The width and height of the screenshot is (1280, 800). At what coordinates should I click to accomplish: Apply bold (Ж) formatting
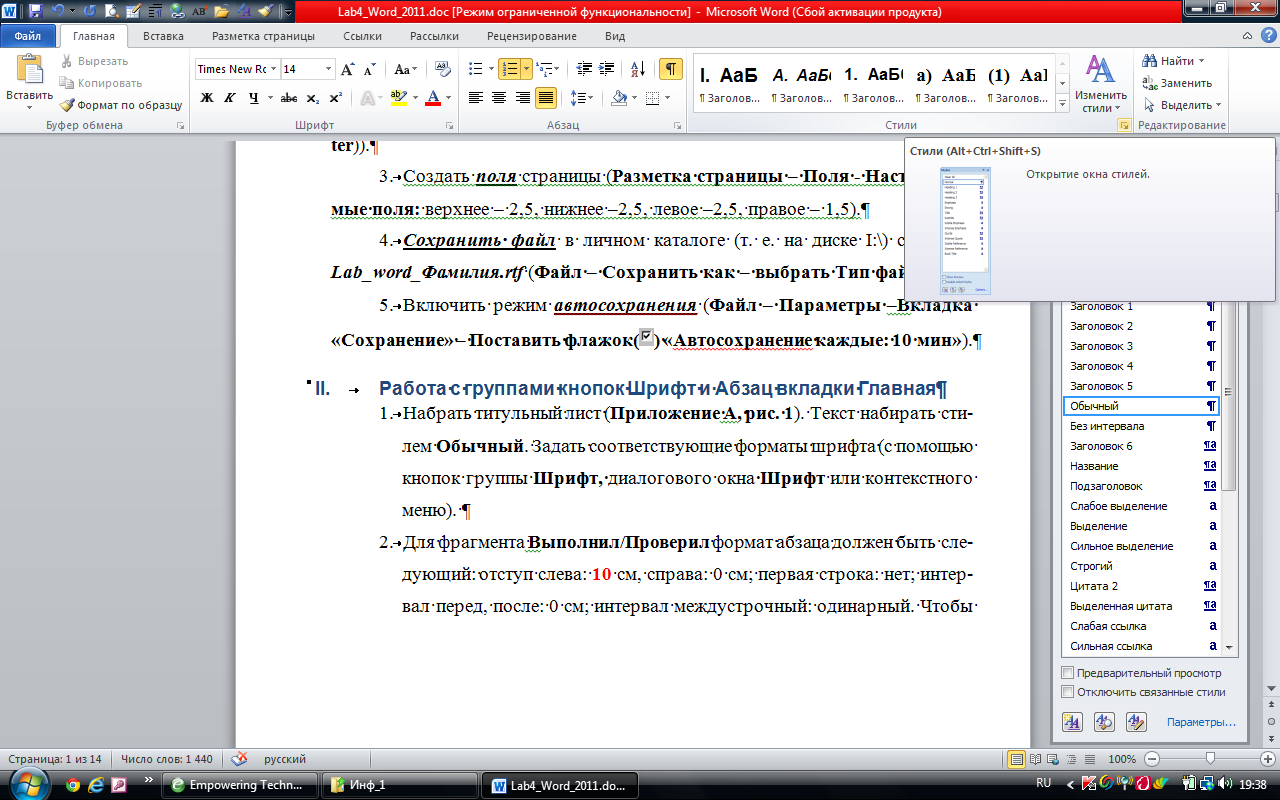[207, 98]
